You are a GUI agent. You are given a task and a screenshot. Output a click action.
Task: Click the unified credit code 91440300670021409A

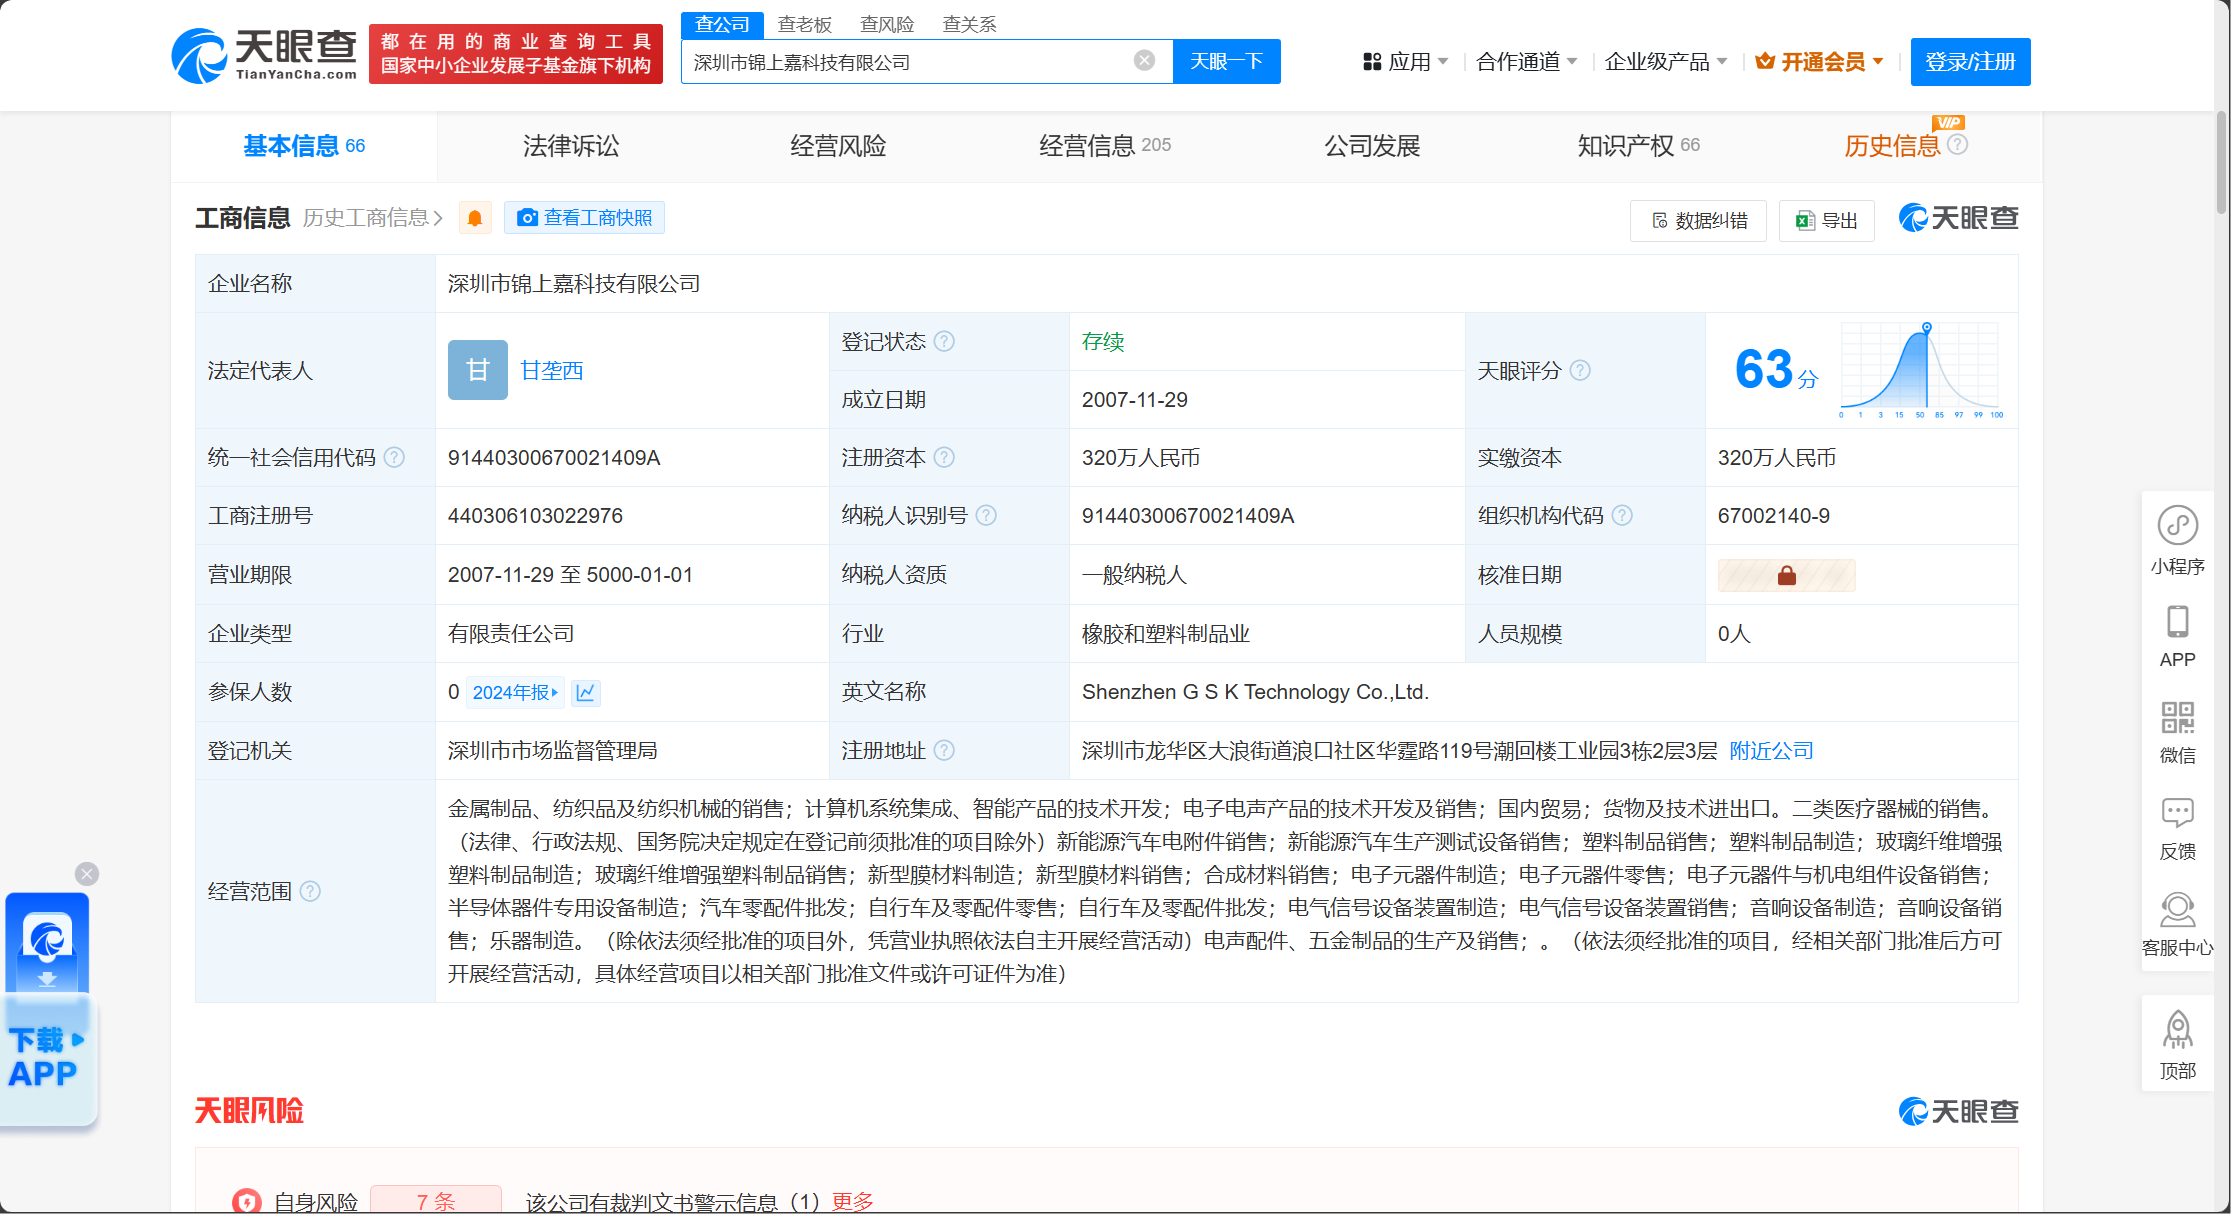553,458
